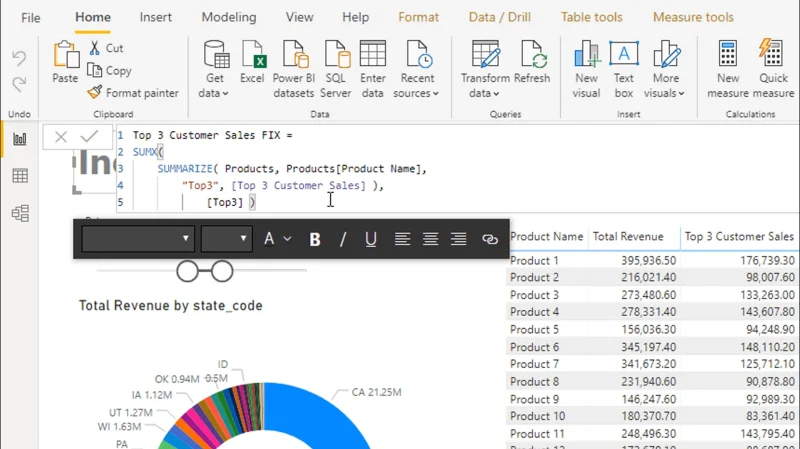This screenshot has height=449, width=800.
Task: Add a New visual
Action: tap(586, 69)
